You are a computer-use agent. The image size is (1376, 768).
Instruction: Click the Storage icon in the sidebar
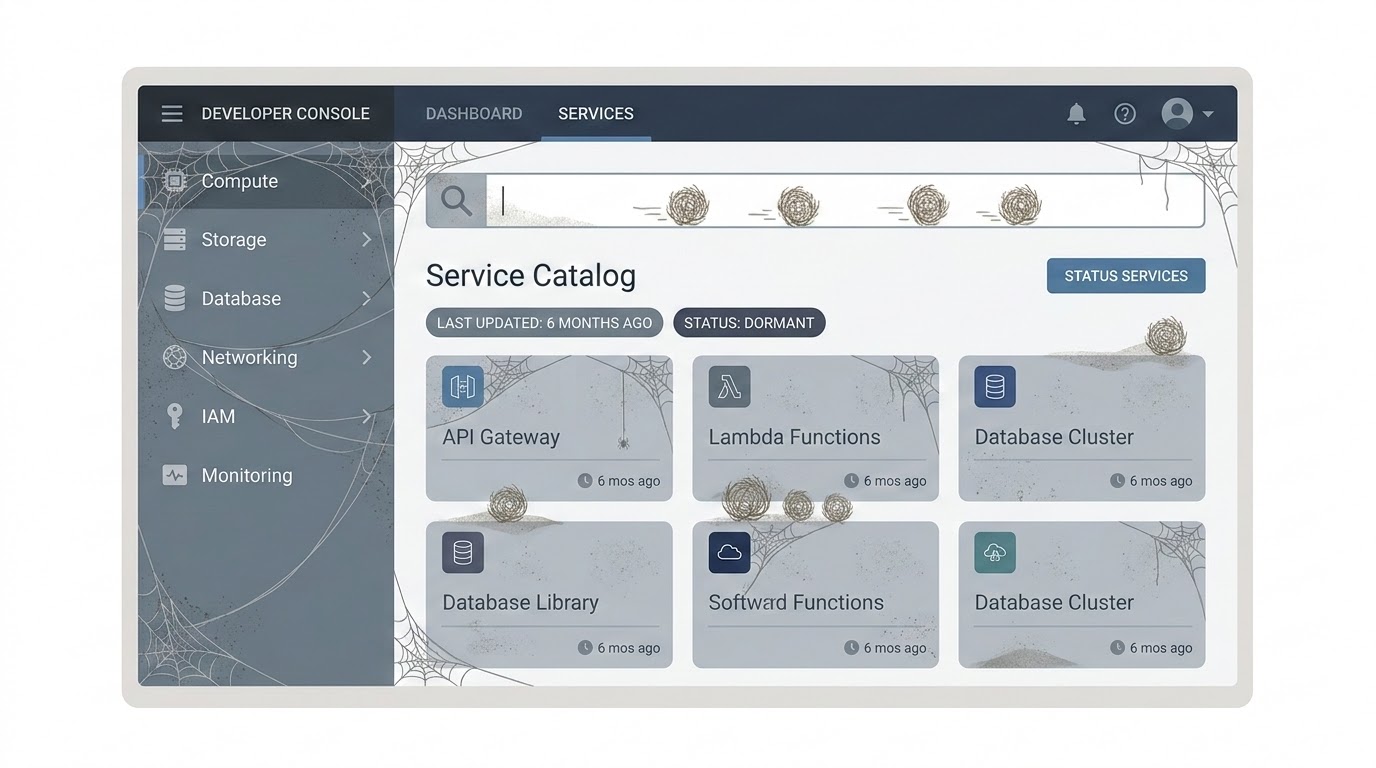pyautogui.click(x=174, y=239)
